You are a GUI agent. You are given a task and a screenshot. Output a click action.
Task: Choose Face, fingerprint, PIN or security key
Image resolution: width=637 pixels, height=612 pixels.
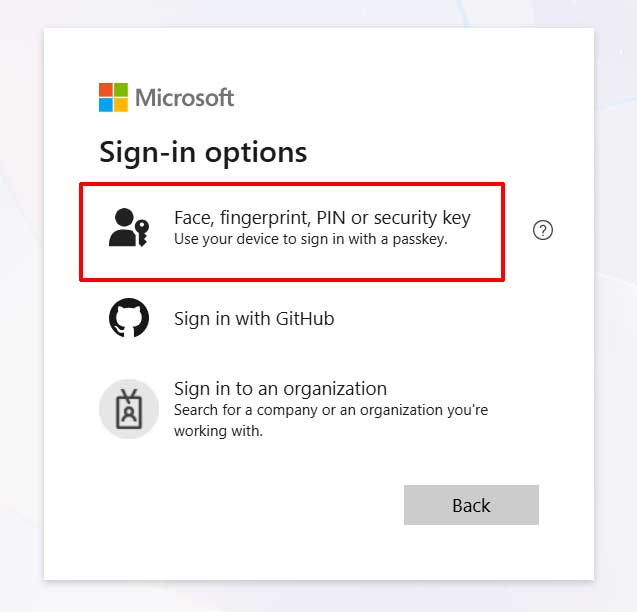(321, 217)
